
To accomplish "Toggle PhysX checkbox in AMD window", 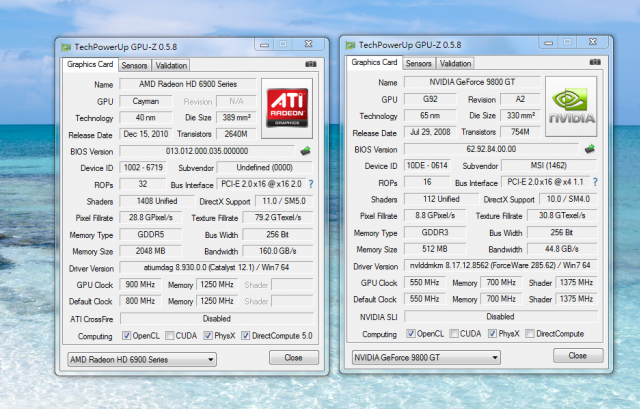I will [208, 336].
